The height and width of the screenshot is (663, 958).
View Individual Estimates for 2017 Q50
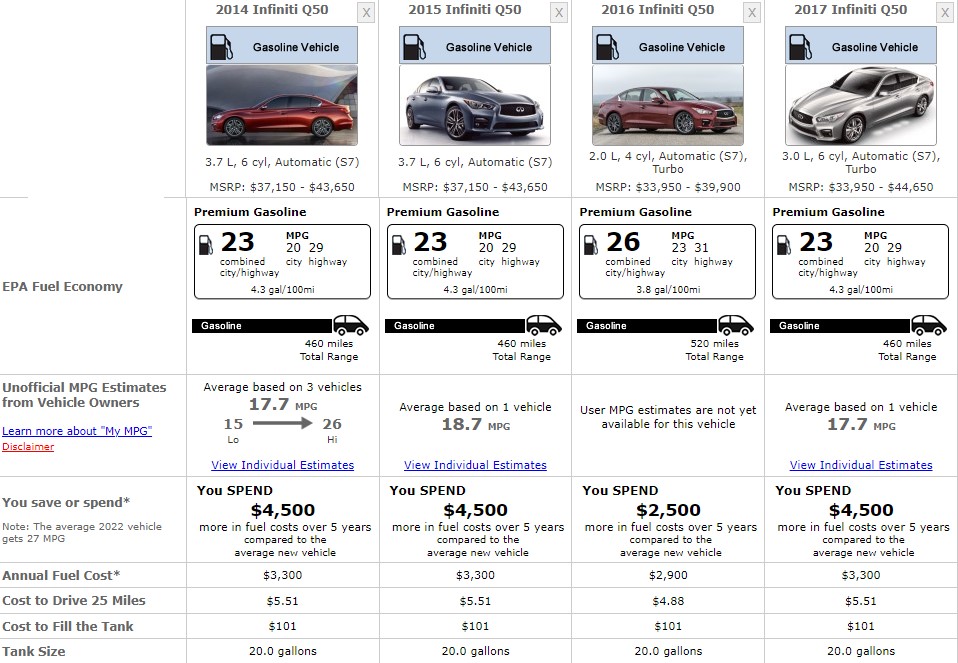861,465
